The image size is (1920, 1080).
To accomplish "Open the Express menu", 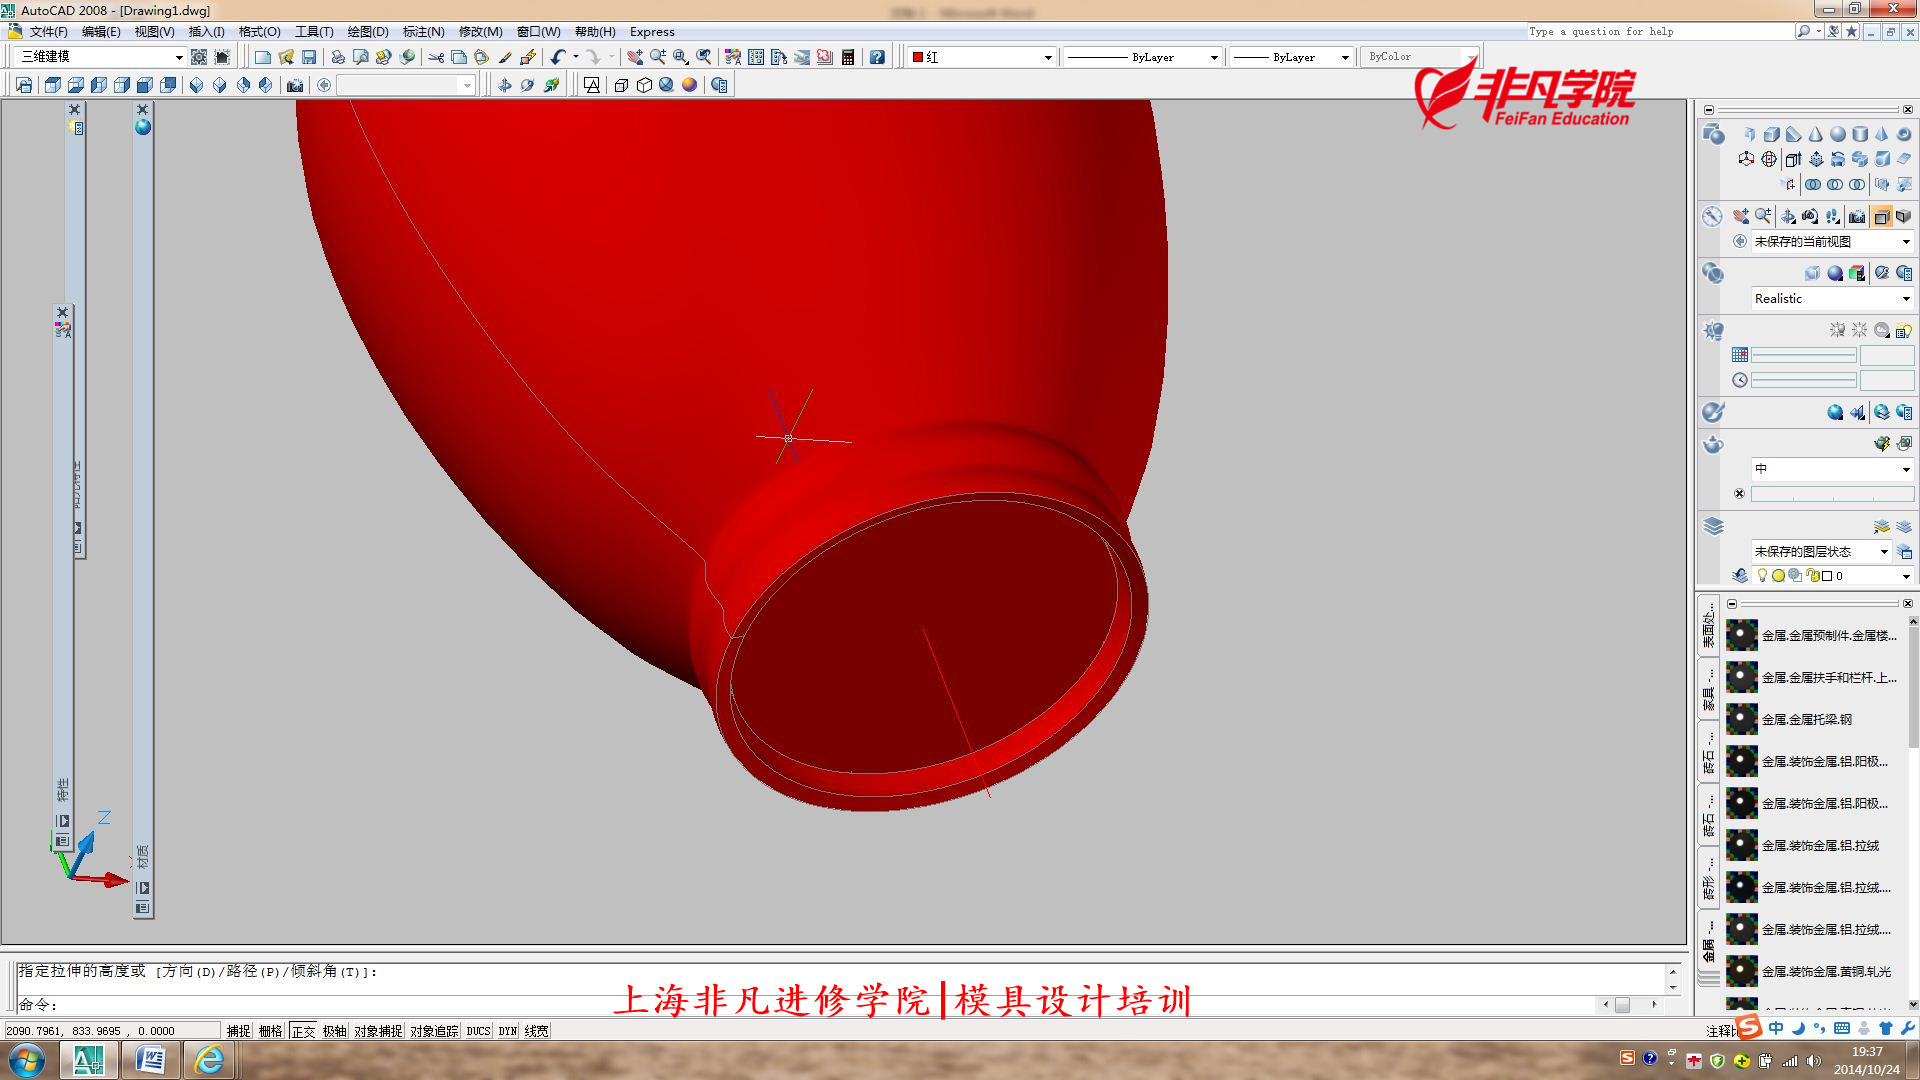I will (652, 32).
